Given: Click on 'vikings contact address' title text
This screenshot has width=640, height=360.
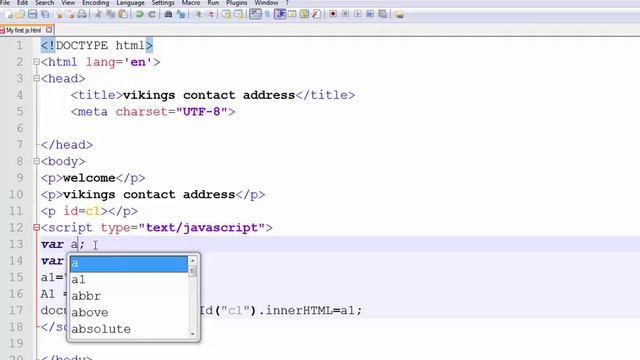Looking at the screenshot, I should [x=209, y=95].
